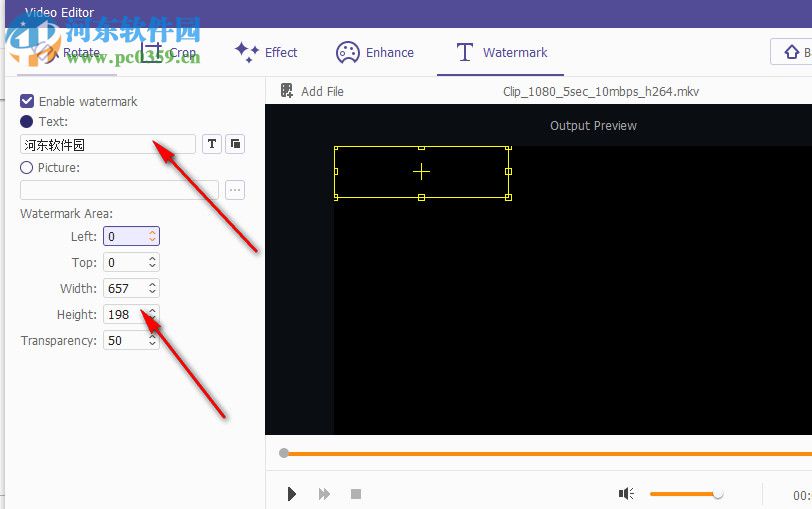Open the Effect tab

(266, 52)
